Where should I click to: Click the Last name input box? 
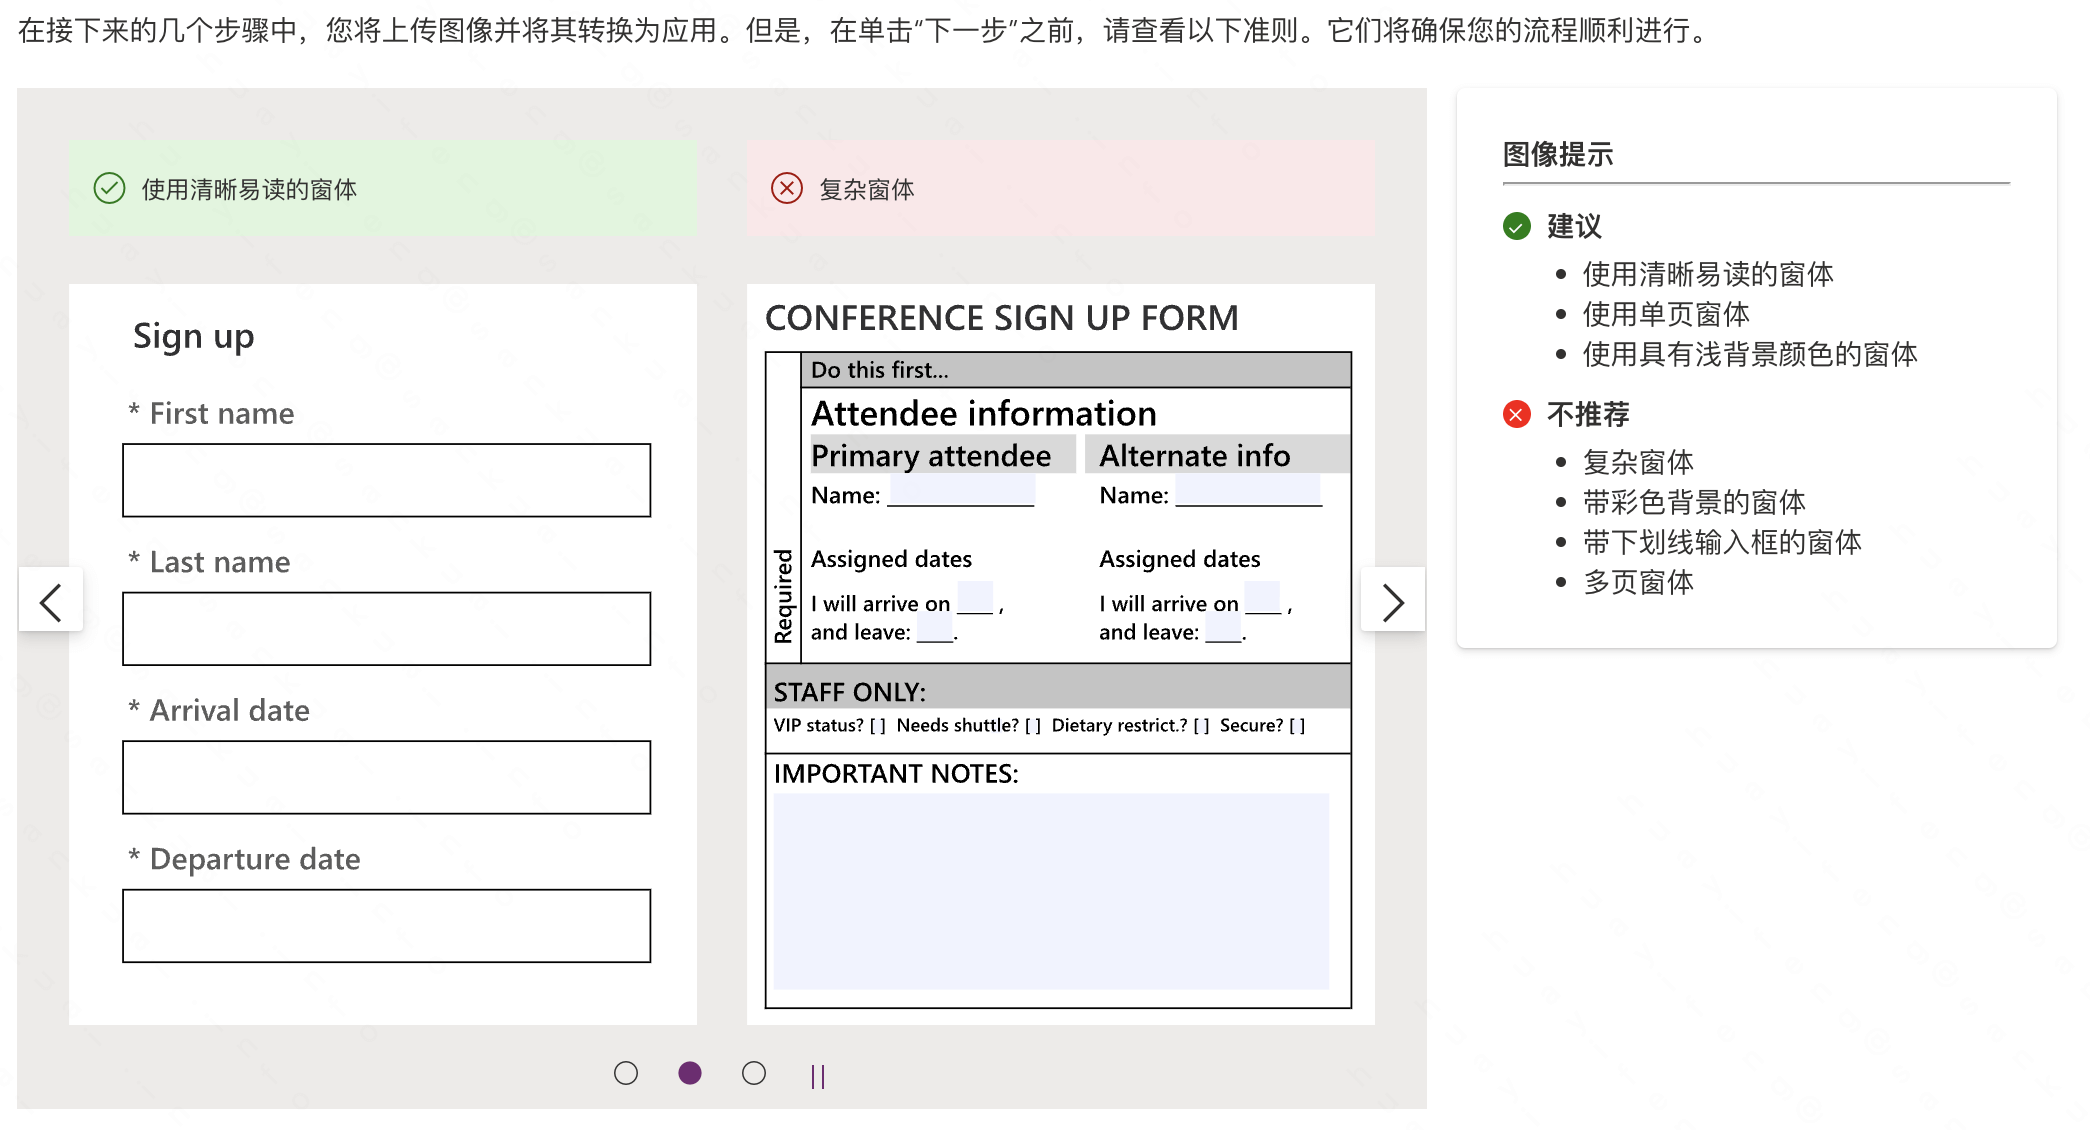386,629
